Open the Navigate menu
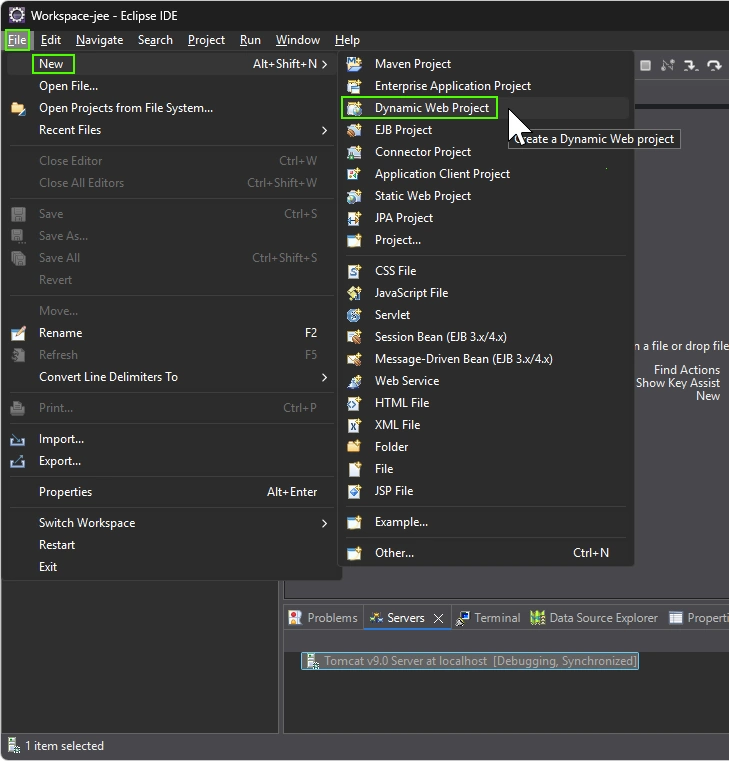The height and width of the screenshot is (761, 729). pyautogui.click(x=99, y=40)
